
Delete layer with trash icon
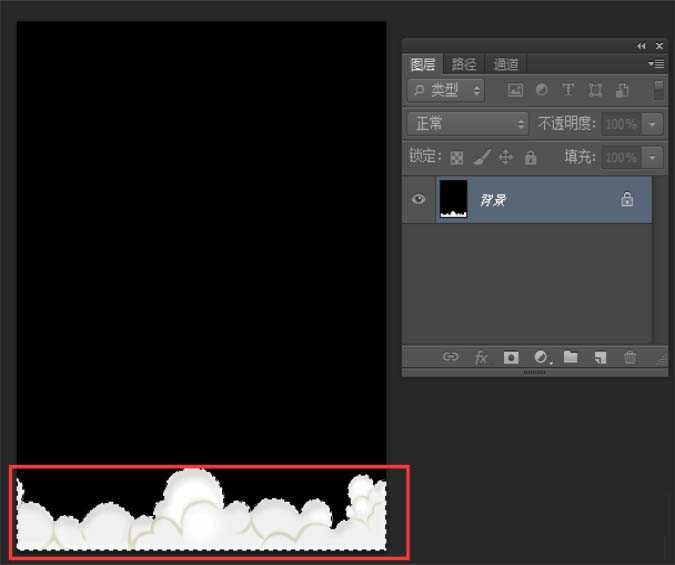coord(630,358)
